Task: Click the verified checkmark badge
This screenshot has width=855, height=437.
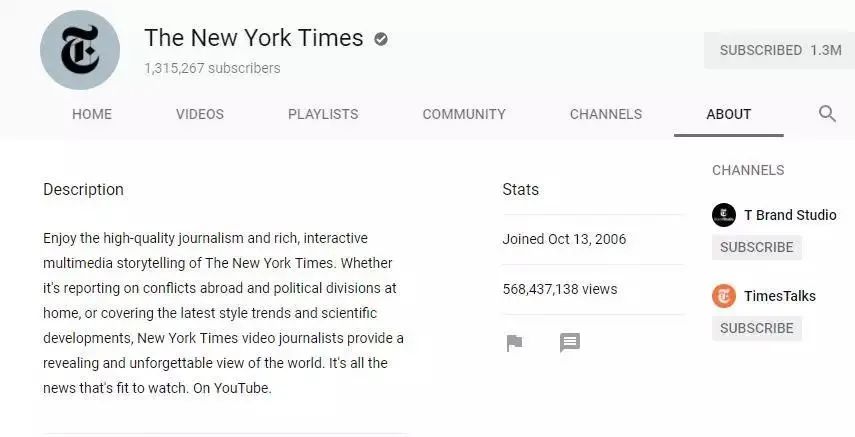Action: tap(381, 39)
